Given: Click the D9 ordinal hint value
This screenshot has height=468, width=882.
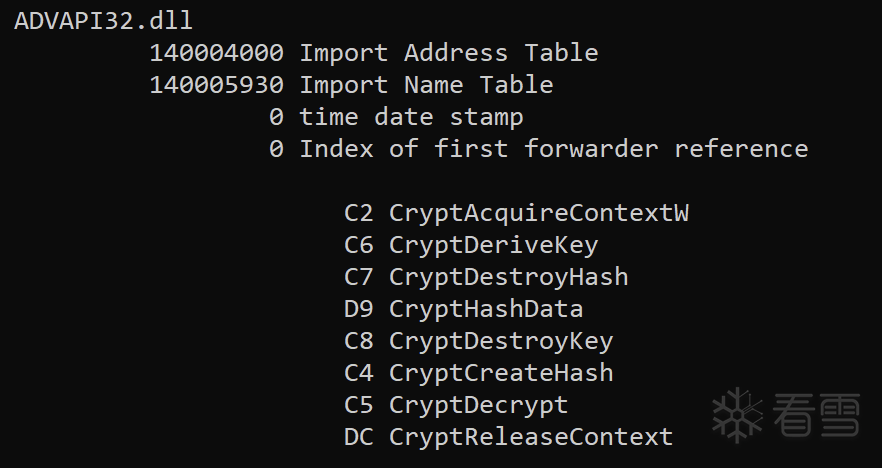Looking at the screenshot, I should pyautogui.click(x=359, y=309).
